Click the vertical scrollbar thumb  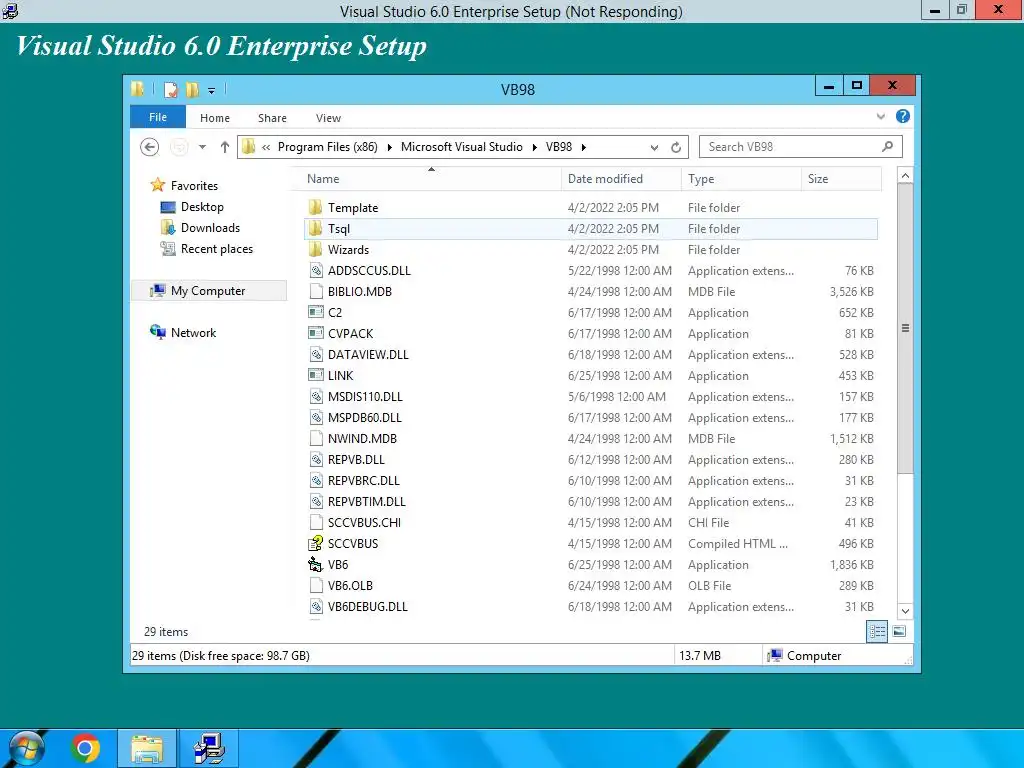[x=905, y=328]
